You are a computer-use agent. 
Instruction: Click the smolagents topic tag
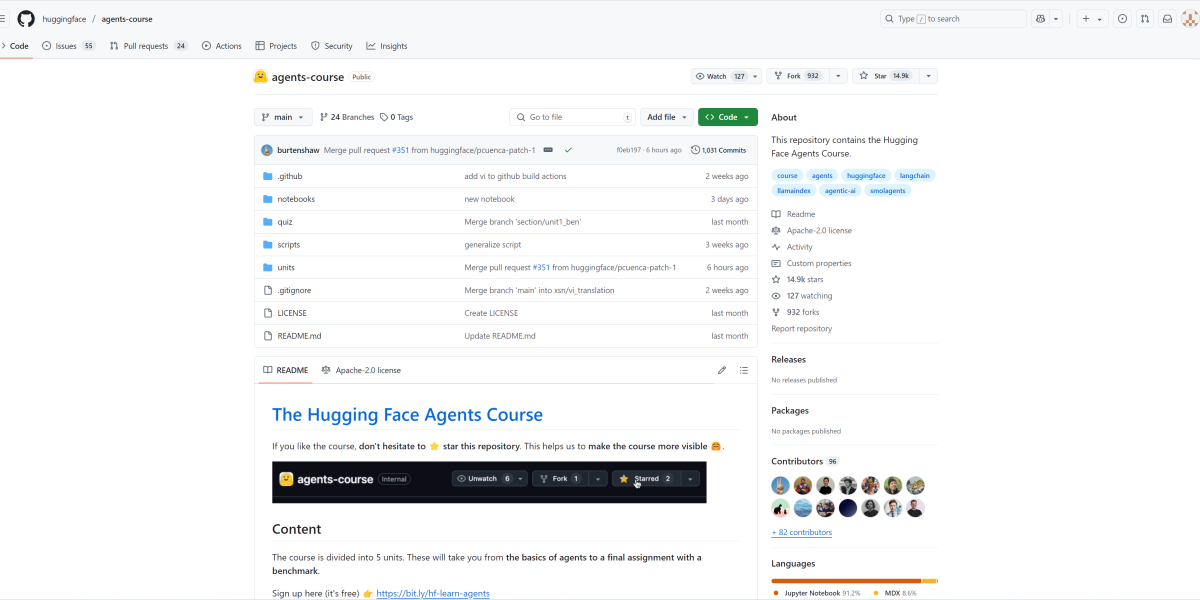[887, 190]
